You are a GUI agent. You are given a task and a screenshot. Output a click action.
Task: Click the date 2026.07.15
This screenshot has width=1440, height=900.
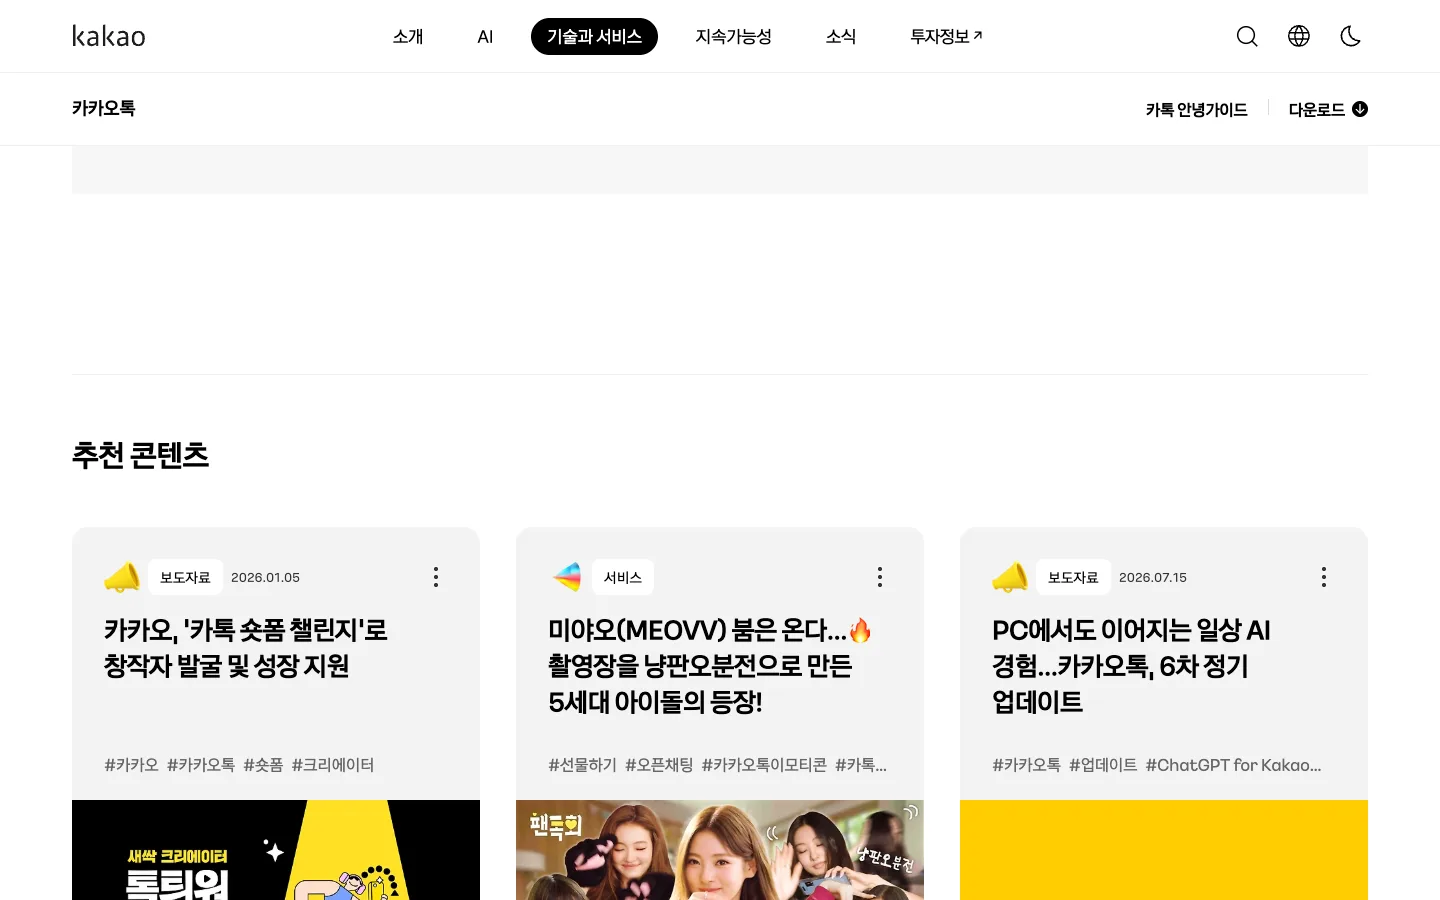[1153, 577]
